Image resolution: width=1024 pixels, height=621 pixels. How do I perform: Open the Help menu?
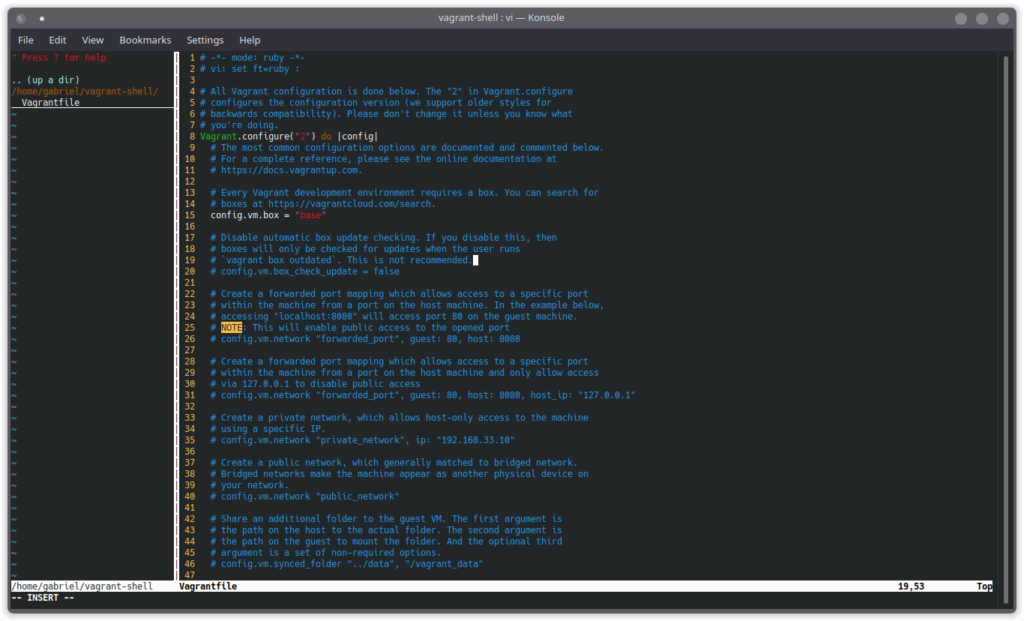click(249, 40)
